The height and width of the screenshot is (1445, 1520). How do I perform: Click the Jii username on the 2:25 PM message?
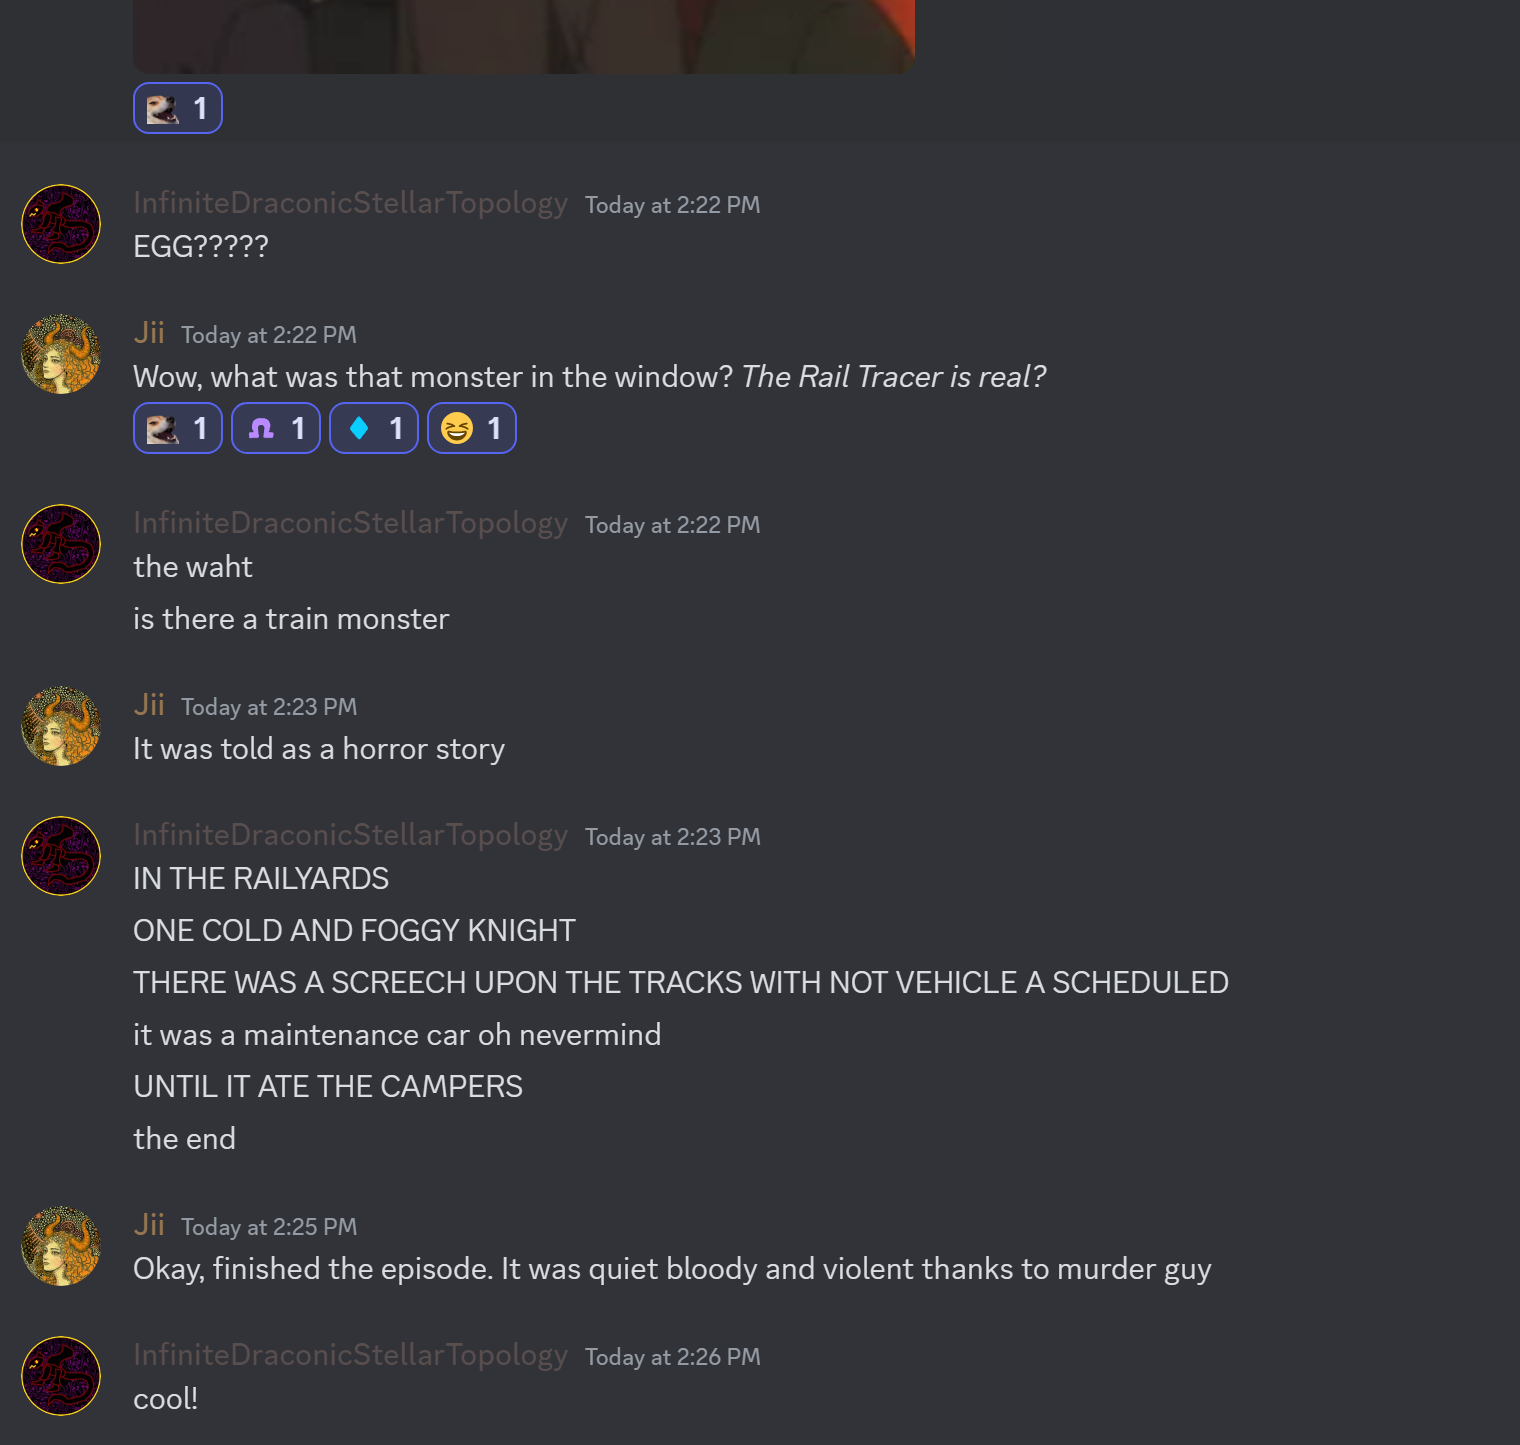(149, 1225)
